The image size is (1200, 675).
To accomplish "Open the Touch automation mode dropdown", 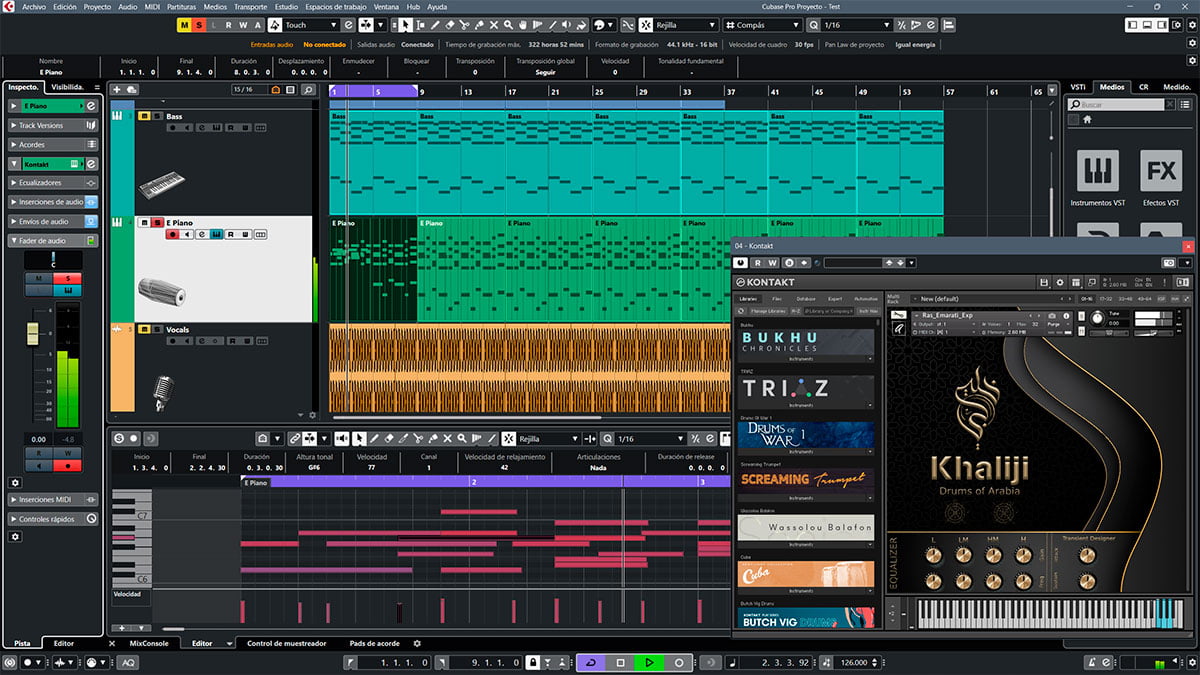I will pyautogui.click(x=310, y=24).
